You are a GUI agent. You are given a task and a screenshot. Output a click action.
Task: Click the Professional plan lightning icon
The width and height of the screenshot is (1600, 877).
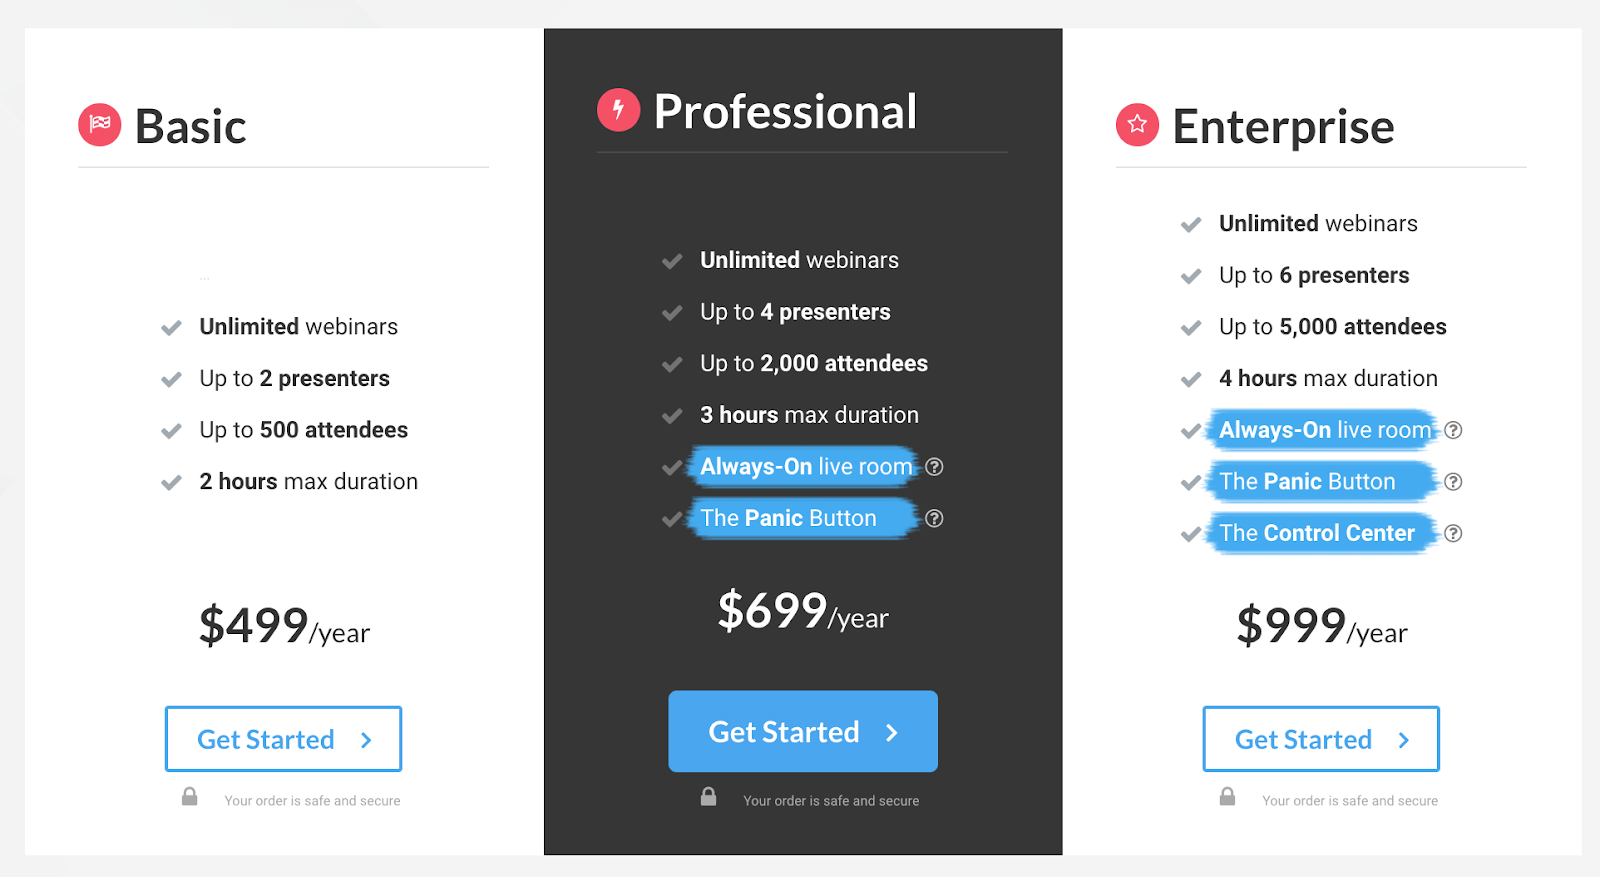click(618, 110)
